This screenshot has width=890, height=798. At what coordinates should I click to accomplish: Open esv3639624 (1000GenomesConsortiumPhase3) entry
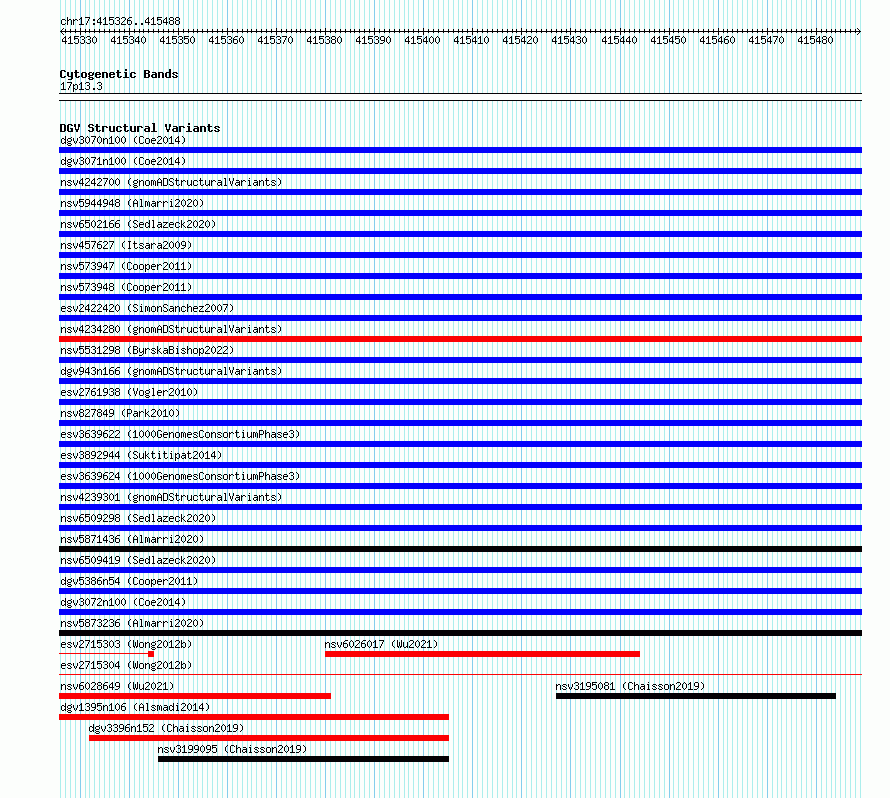point(180,476)
